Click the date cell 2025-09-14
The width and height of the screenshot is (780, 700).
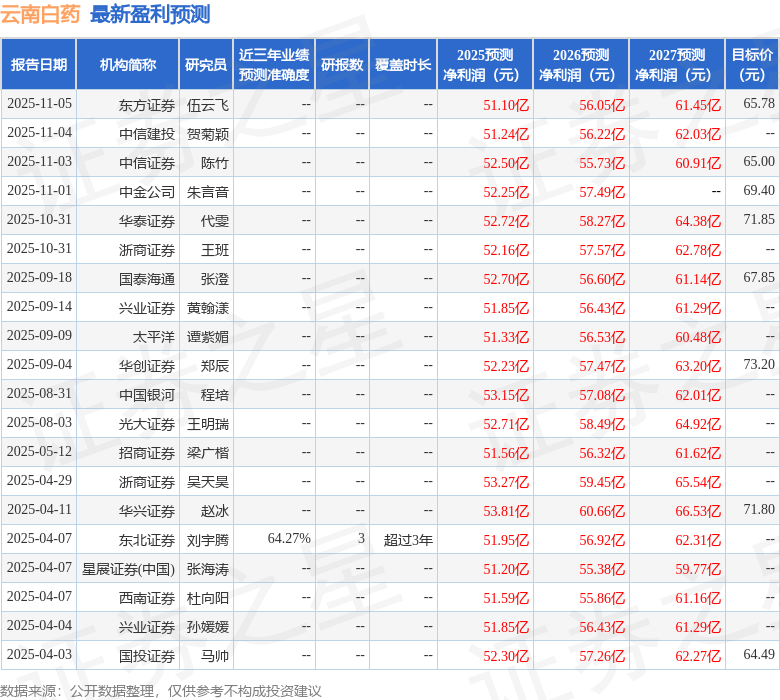(39, 306)
